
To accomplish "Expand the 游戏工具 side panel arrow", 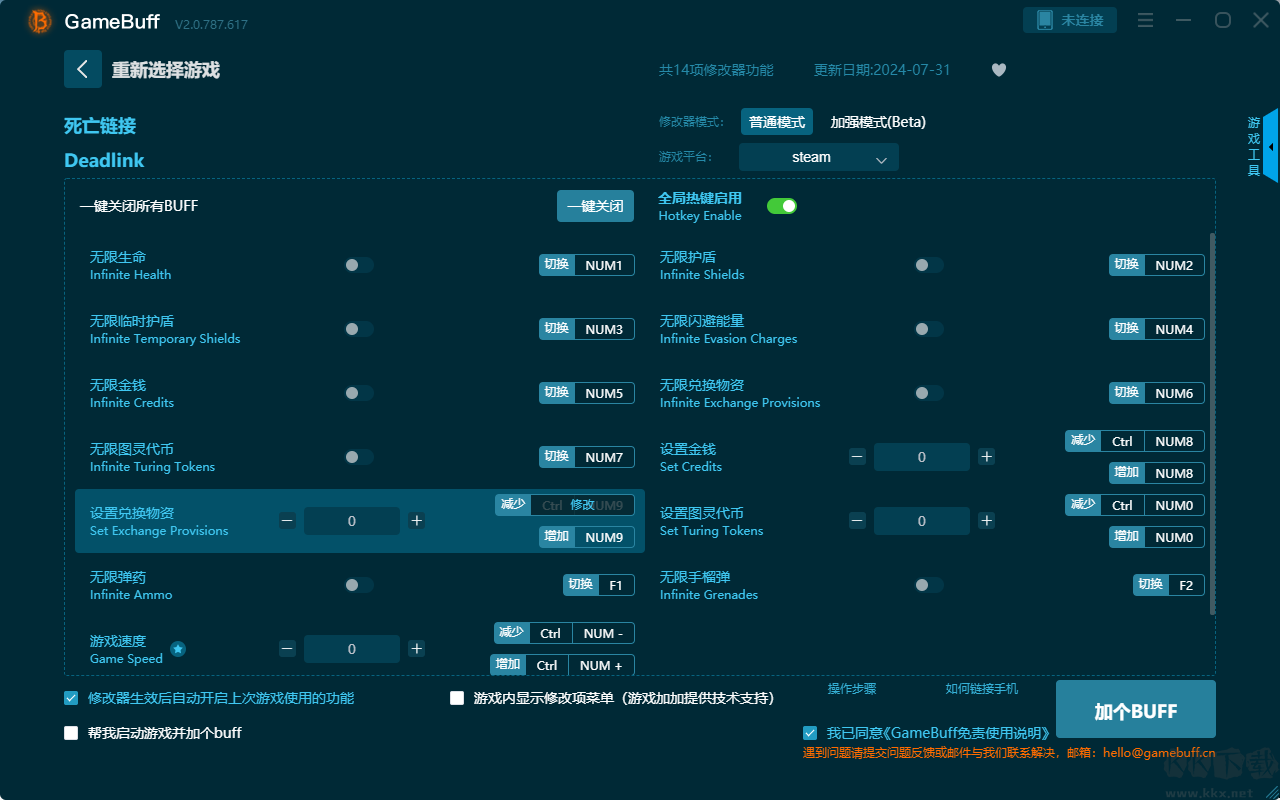I will click(x=1270, y=146).
